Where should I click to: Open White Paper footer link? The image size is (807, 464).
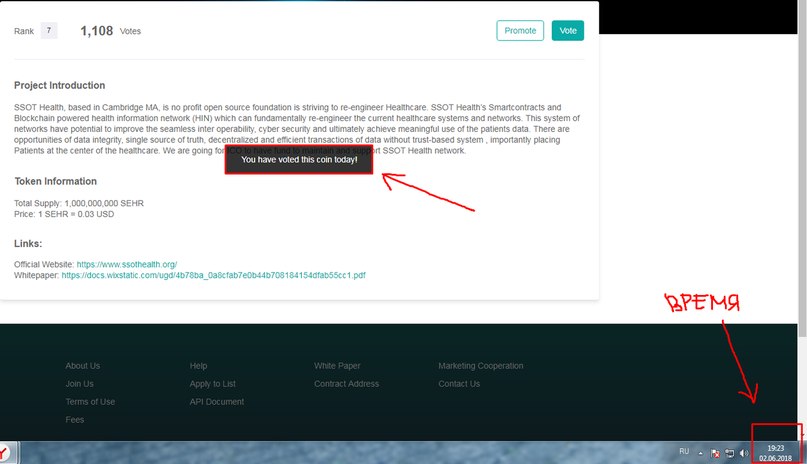pyautogui.click(x=337, y=366)
